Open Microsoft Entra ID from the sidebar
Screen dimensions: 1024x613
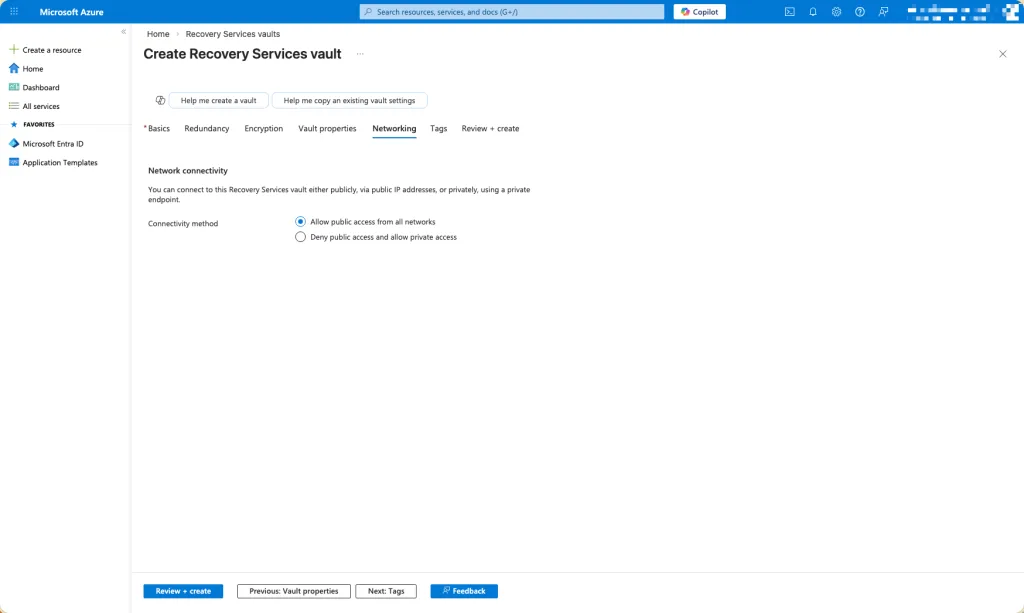point(53,143)
